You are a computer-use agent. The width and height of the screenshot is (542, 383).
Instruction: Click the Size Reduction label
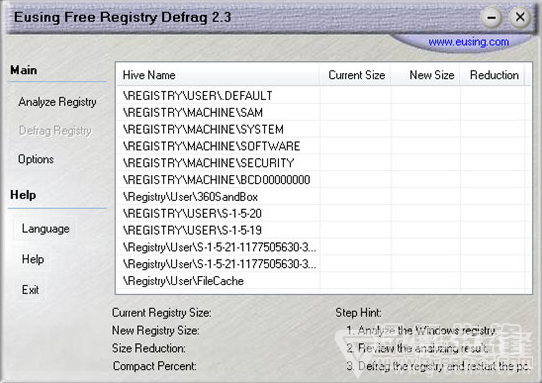(149, 348)
